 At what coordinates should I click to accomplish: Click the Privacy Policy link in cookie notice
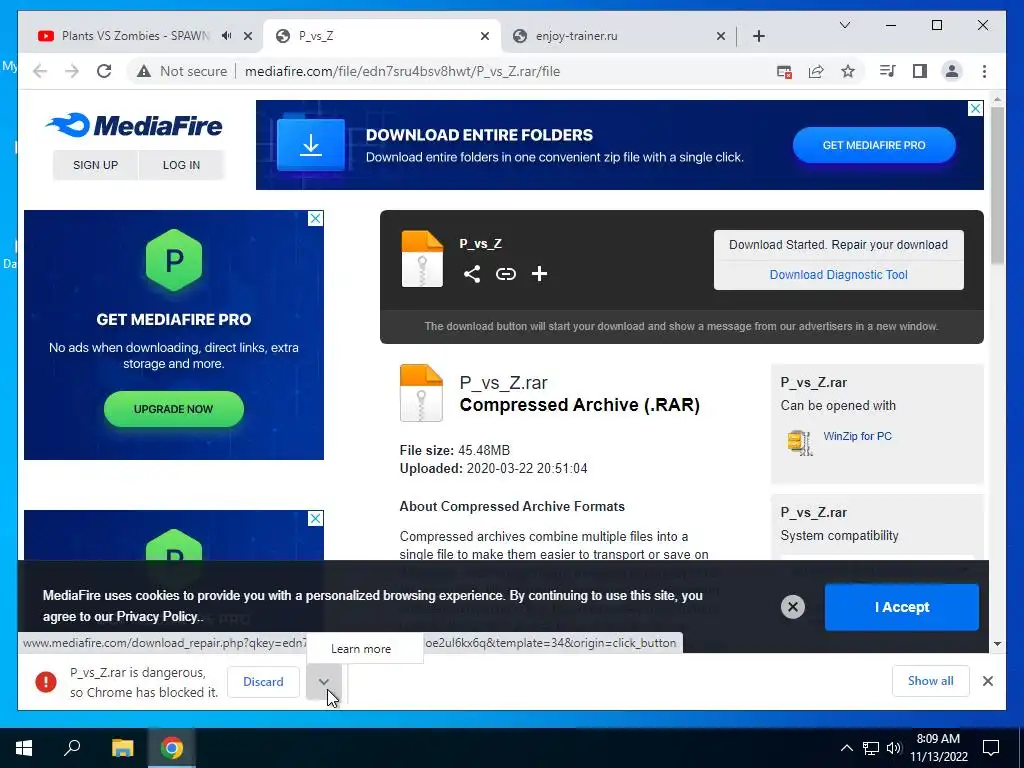pyautogui.click(x=157, y=616)
